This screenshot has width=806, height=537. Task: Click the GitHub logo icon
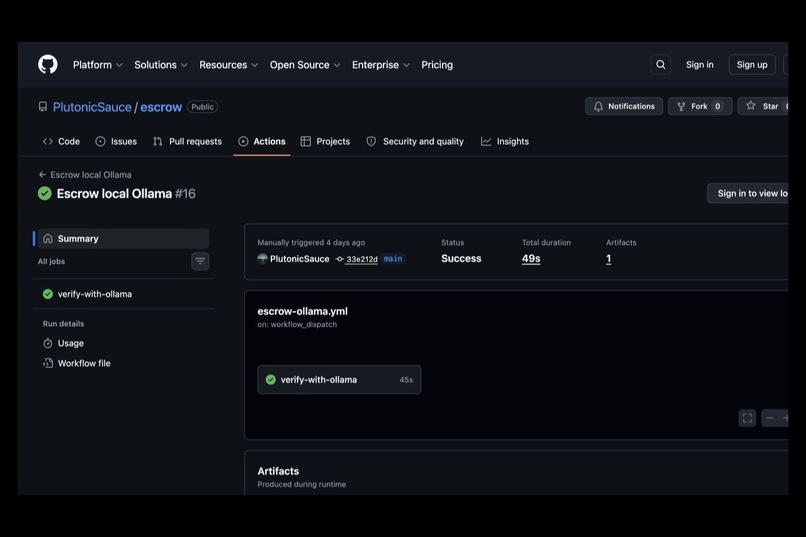tap(48, 65)
